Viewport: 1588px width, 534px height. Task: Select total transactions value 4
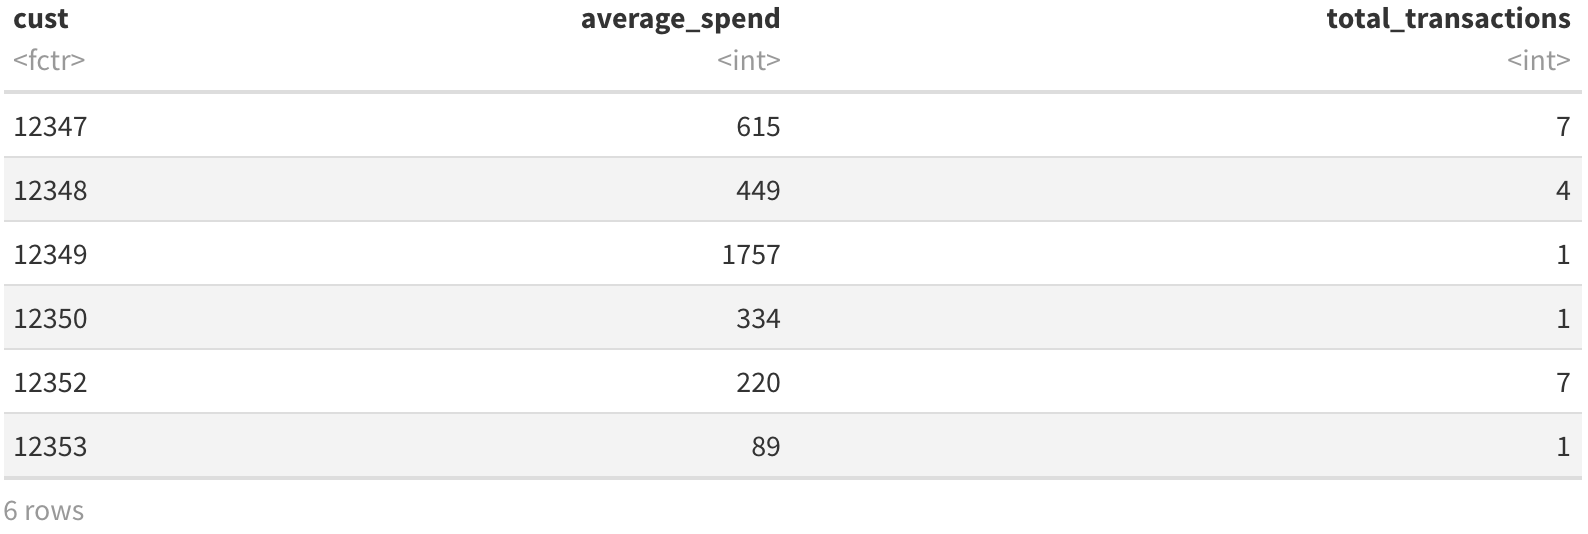coord(1563,191)
